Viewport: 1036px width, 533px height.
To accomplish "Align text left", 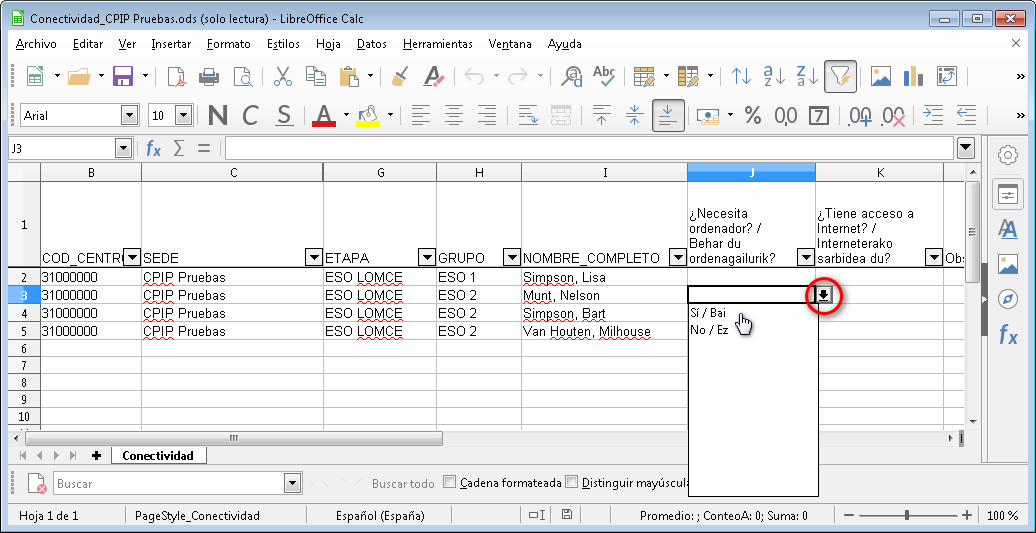I will 421,116.
